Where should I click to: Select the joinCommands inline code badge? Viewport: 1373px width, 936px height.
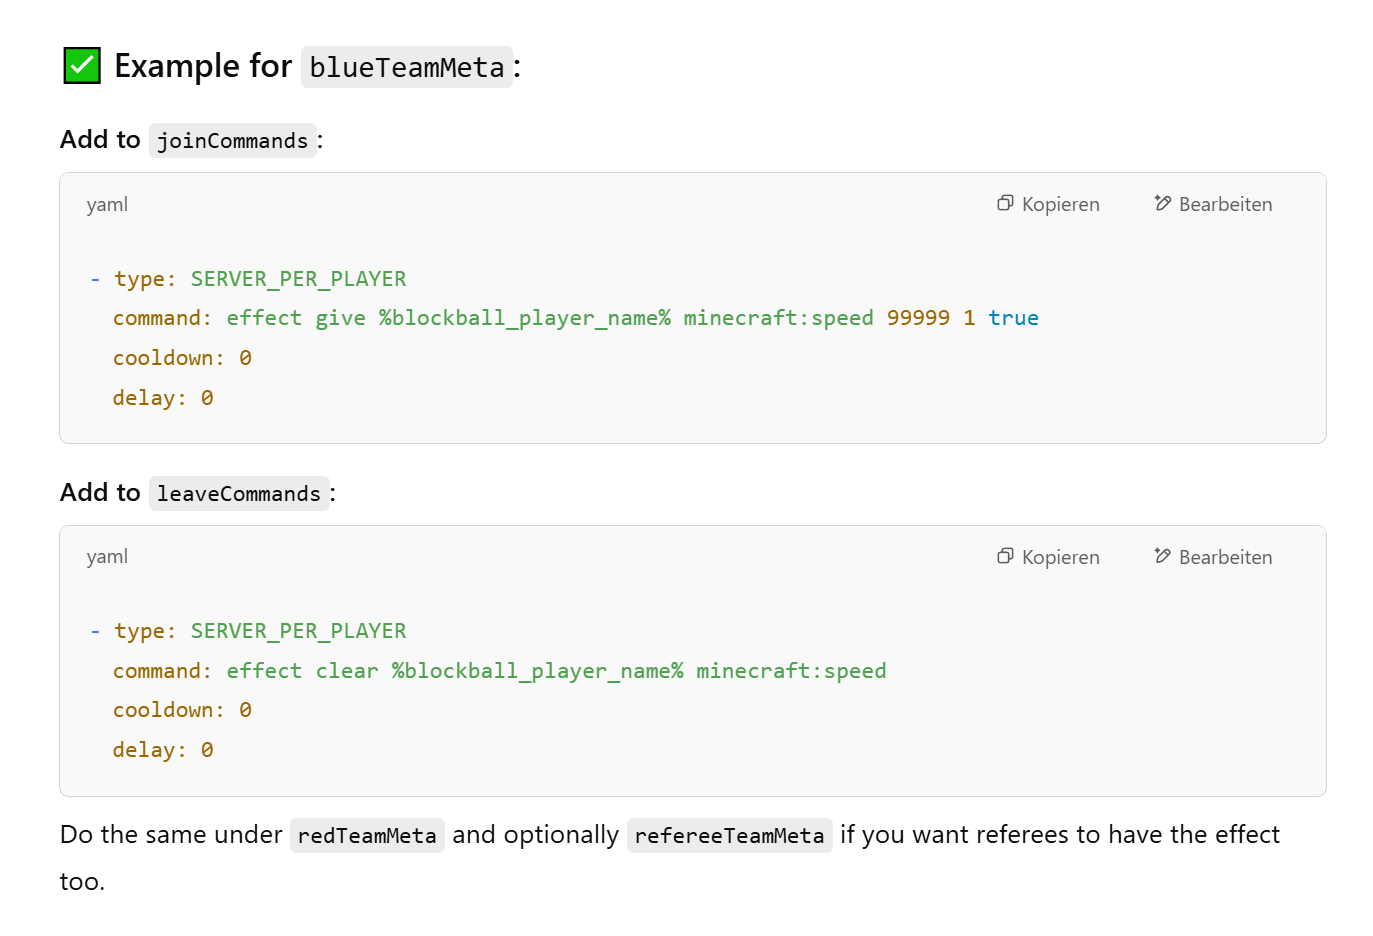pos(232,140)
